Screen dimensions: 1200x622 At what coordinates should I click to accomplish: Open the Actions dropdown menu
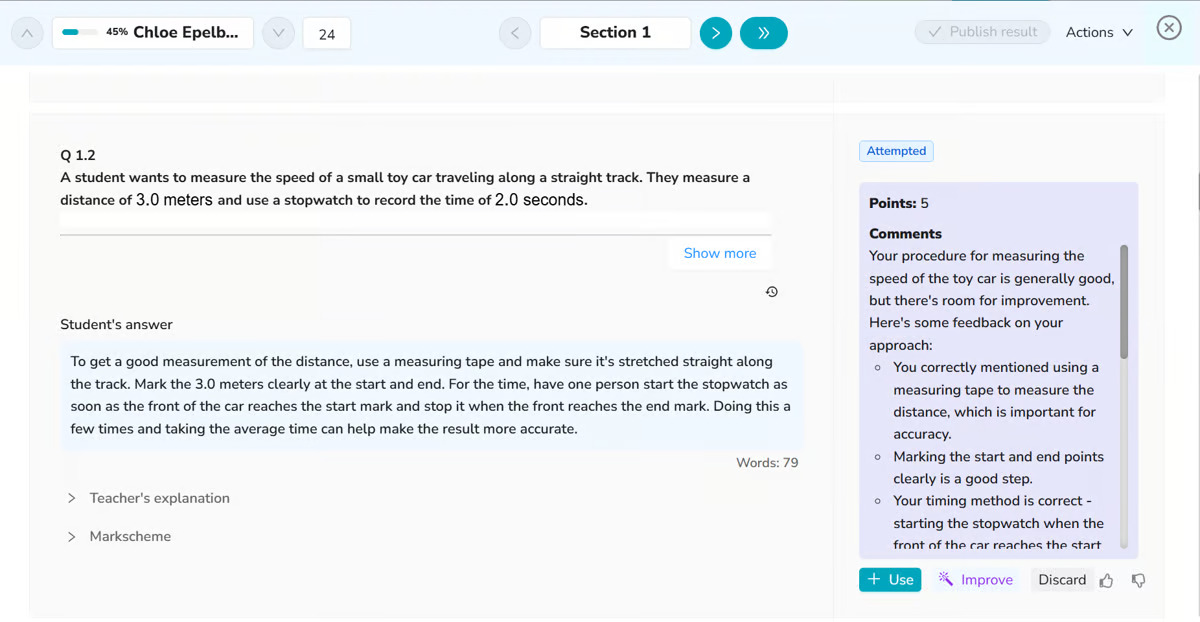(x=1098, y=32)
